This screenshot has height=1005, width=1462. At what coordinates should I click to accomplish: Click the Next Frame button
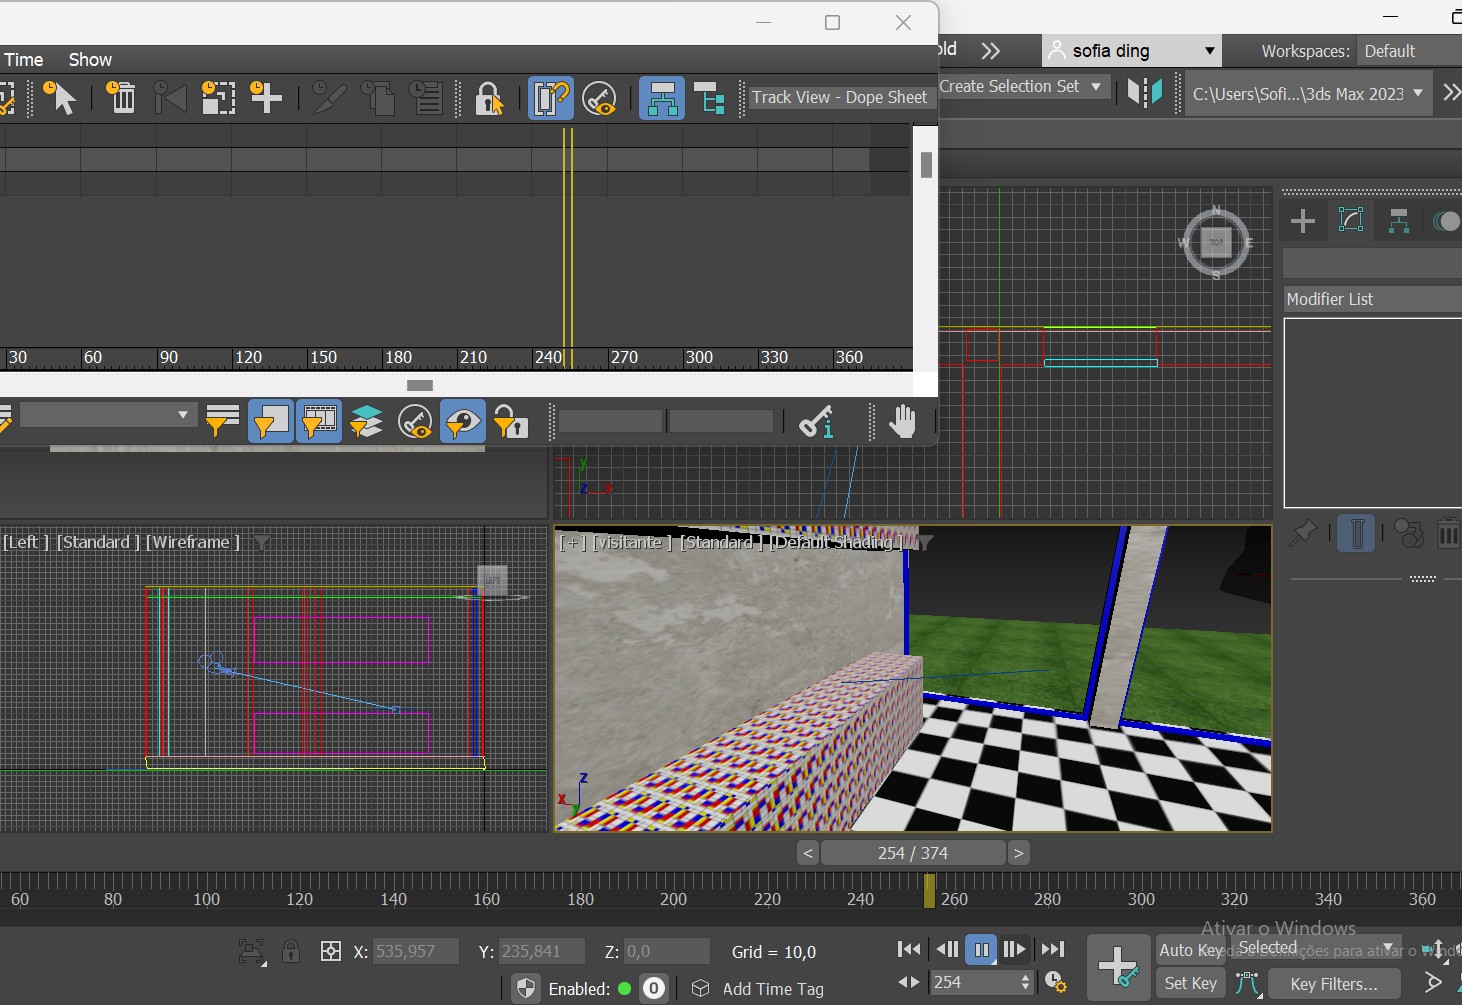pyautogui.click(x=1015, y=949)
